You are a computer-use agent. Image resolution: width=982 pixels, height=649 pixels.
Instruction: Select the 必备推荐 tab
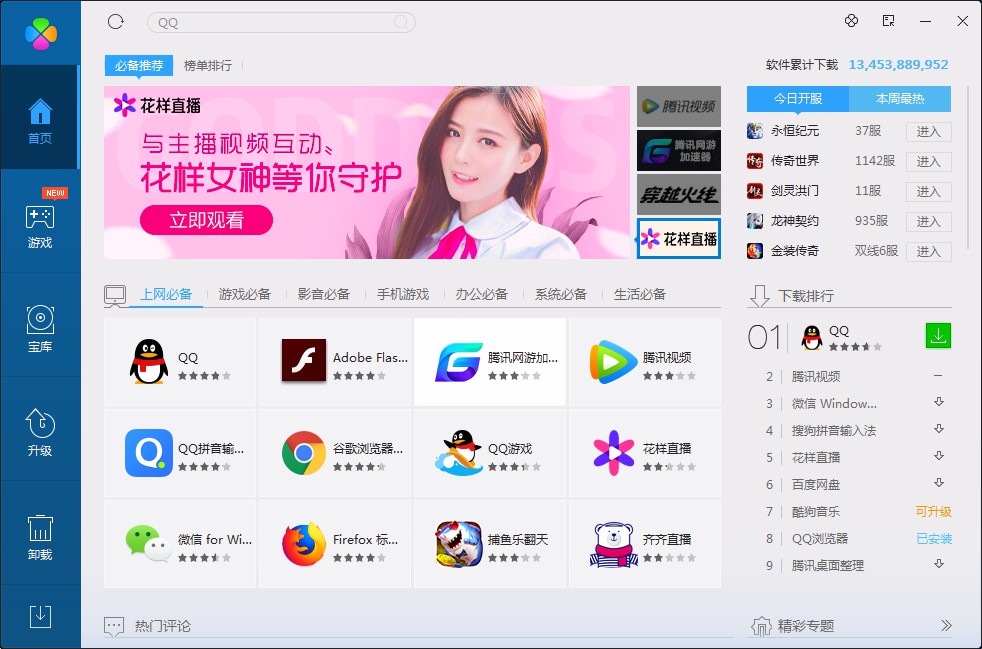(139, 65)
